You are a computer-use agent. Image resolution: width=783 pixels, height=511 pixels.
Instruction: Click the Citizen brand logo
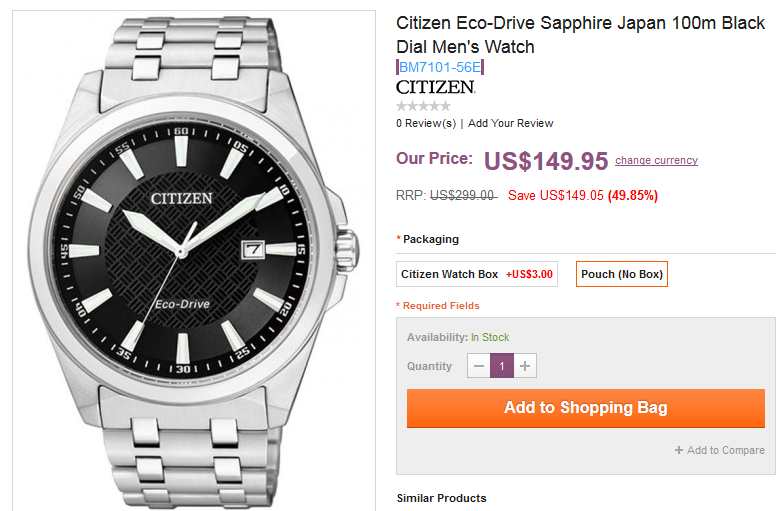coord(435,87)
